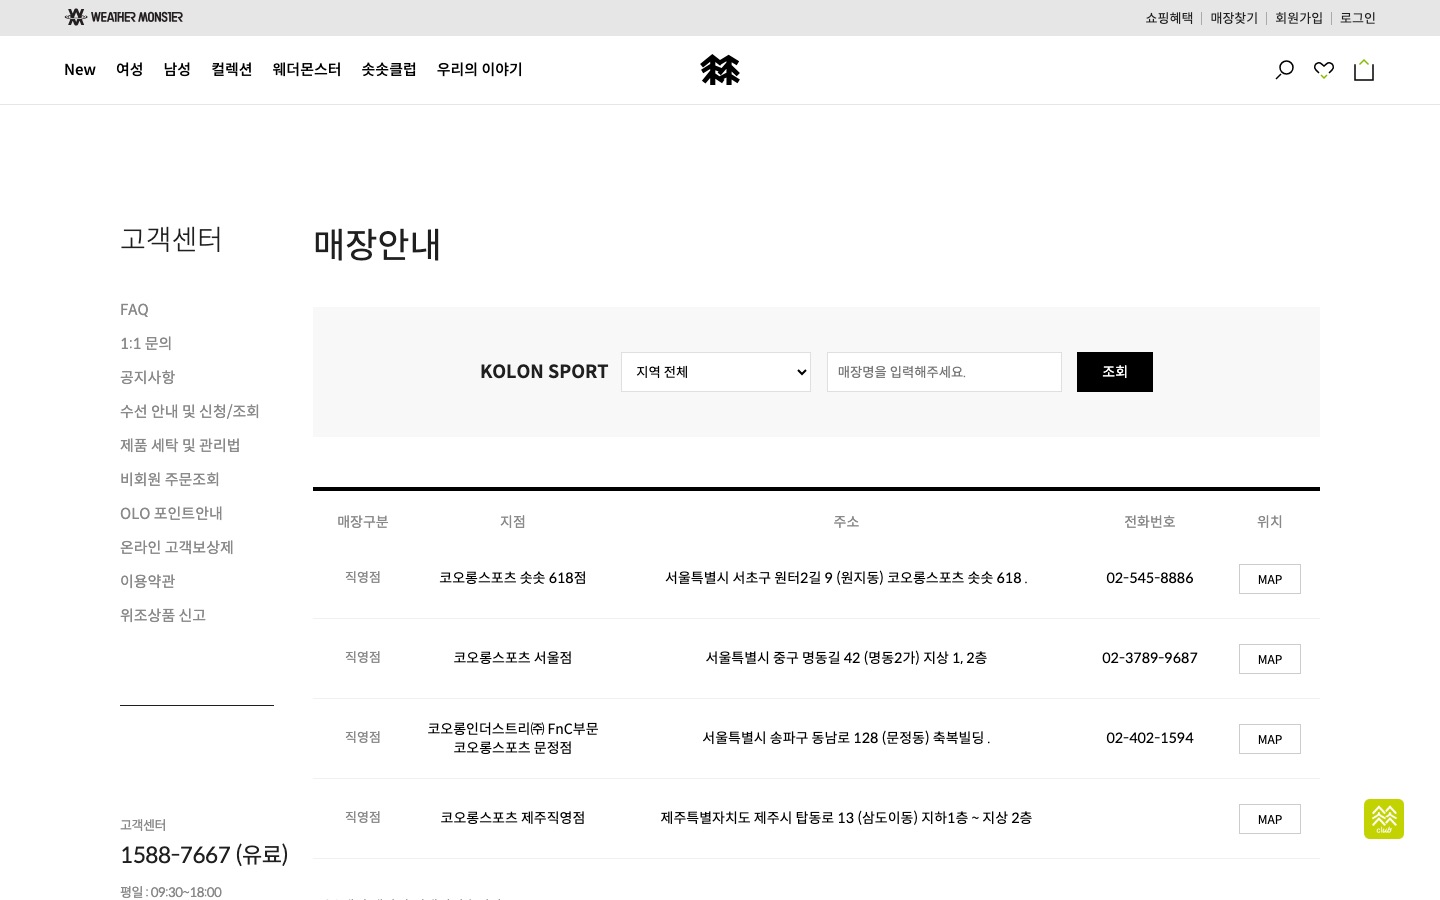The height and width of the screenshot is (900, 1440).
Task: Click the 매장안내 page heading
Action: pyautogui.click(x=377, y=244)
